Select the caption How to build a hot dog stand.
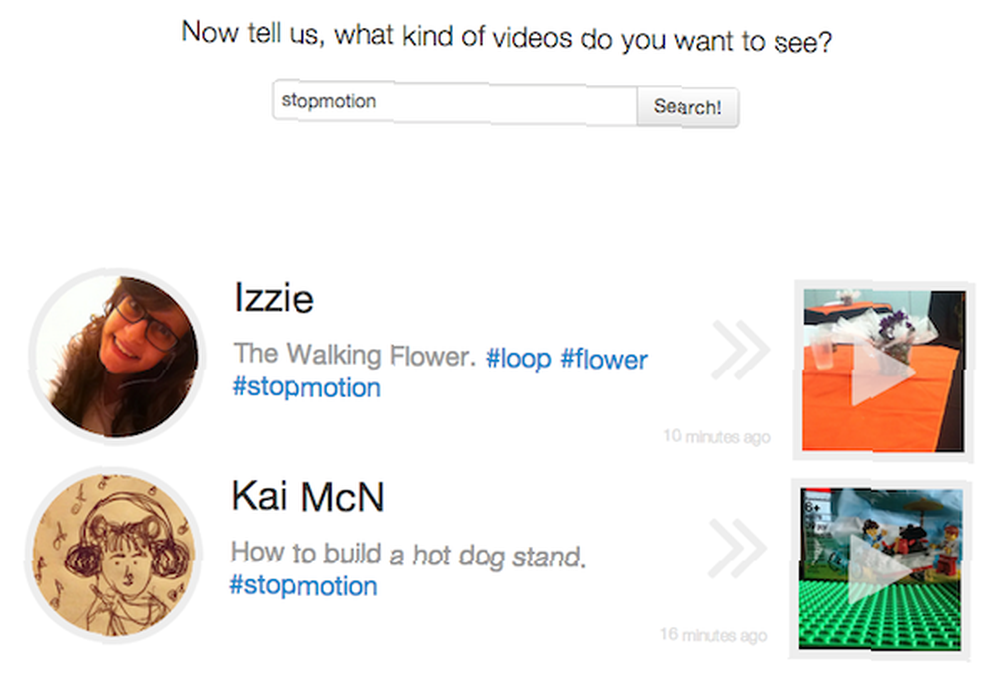1000x676 pixels. tap(408, 554)
